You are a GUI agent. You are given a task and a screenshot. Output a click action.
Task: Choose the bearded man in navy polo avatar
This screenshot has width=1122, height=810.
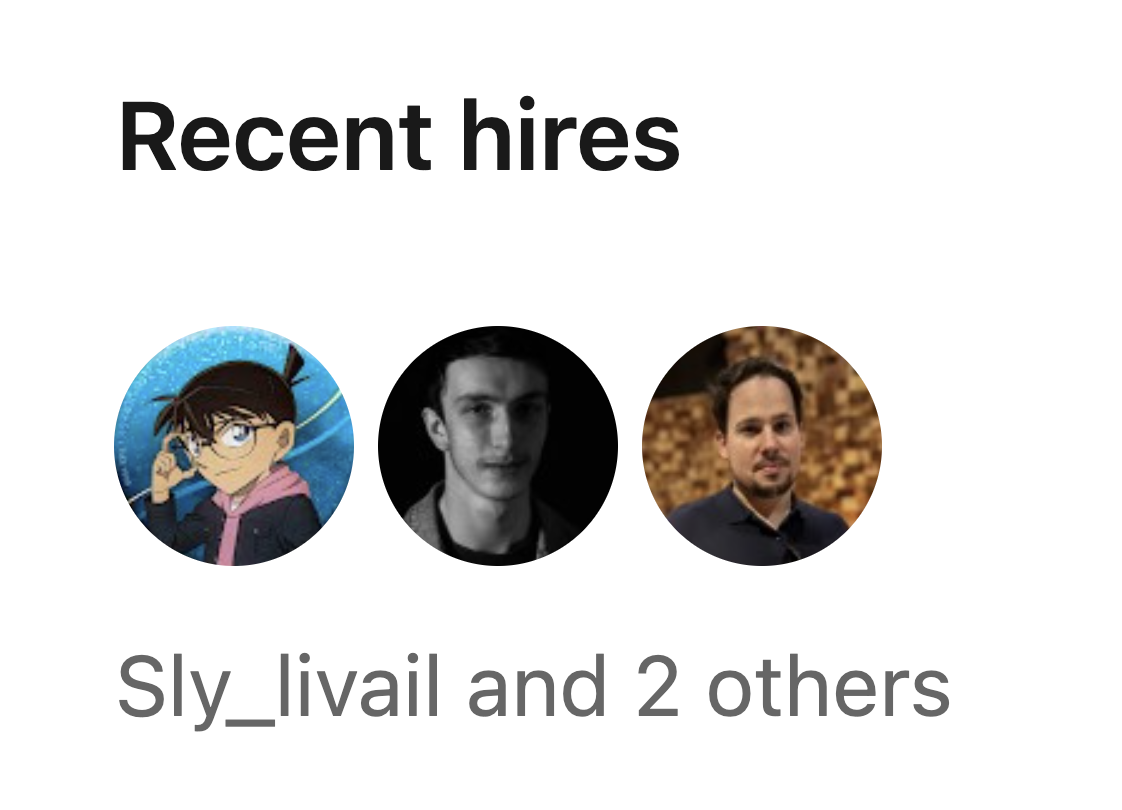coord(762,446)
